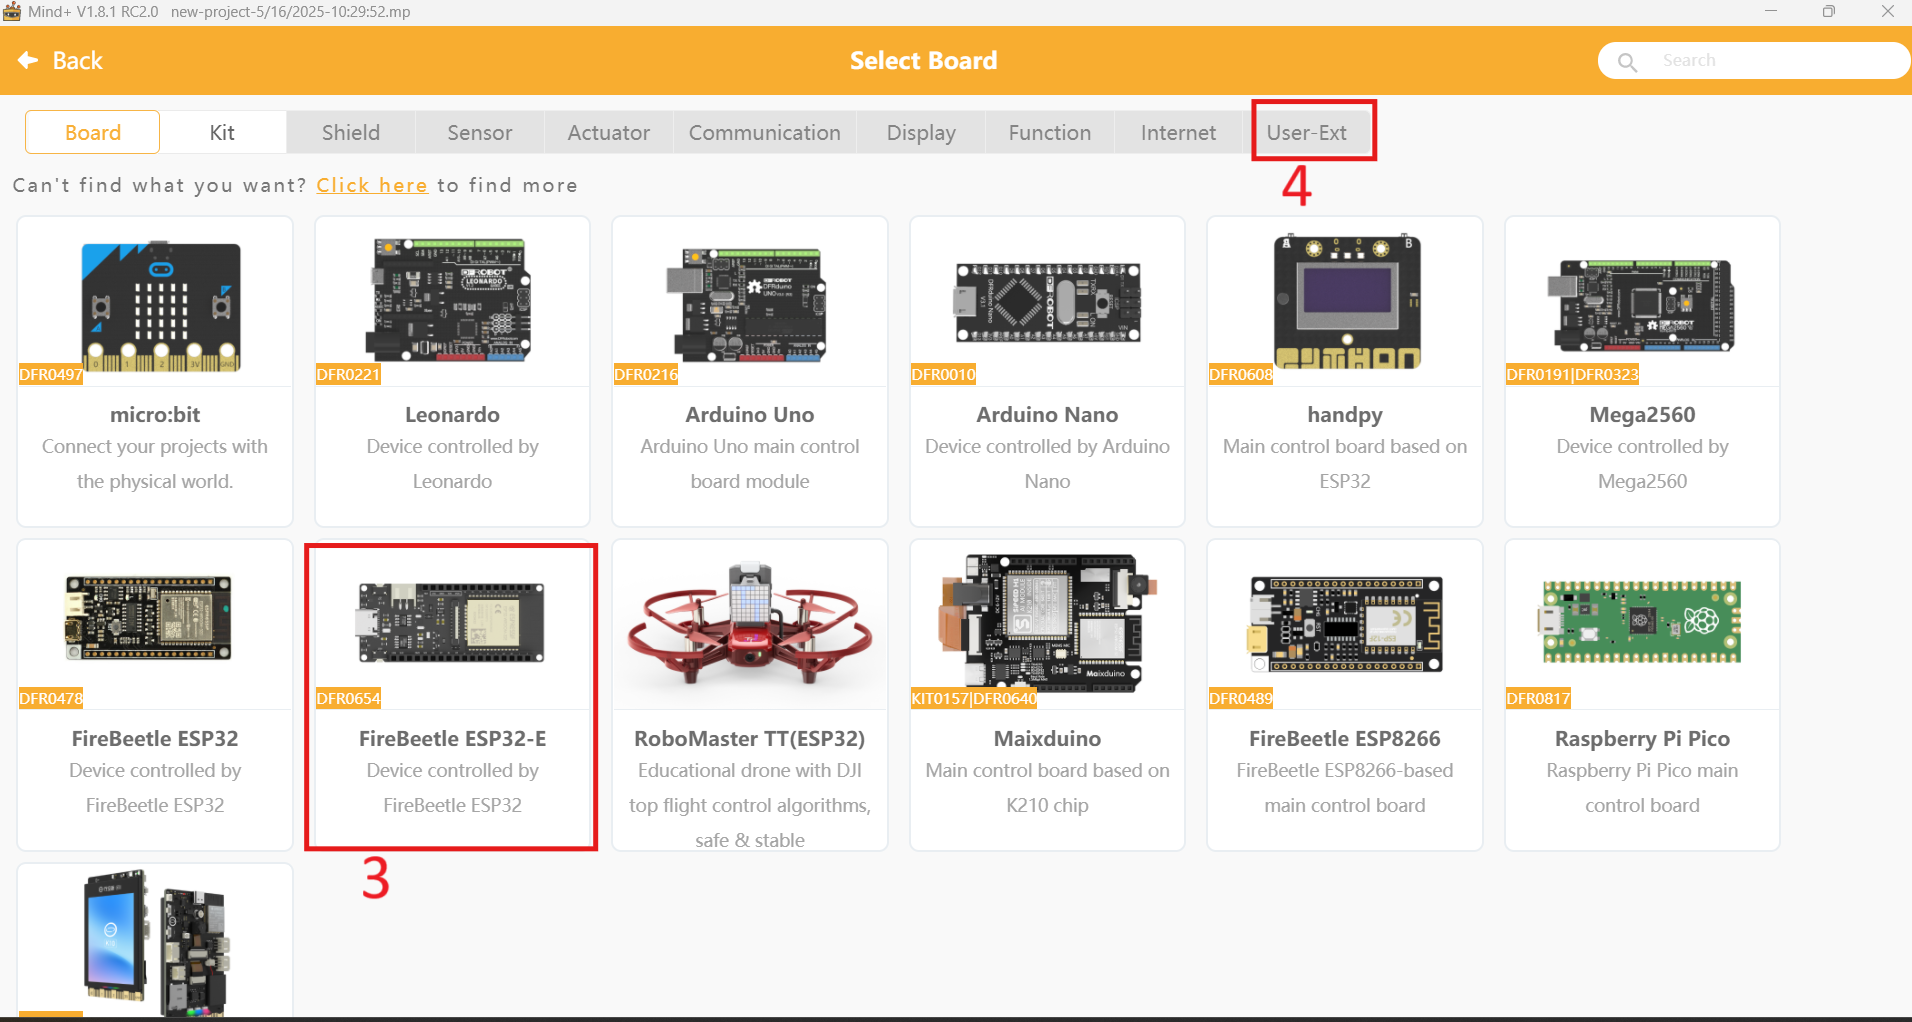Image resolution: width=1912 pixels, height=1022 pixels.
Task: Click the DFR0654 product code tag
Action: tap(348, 698)
